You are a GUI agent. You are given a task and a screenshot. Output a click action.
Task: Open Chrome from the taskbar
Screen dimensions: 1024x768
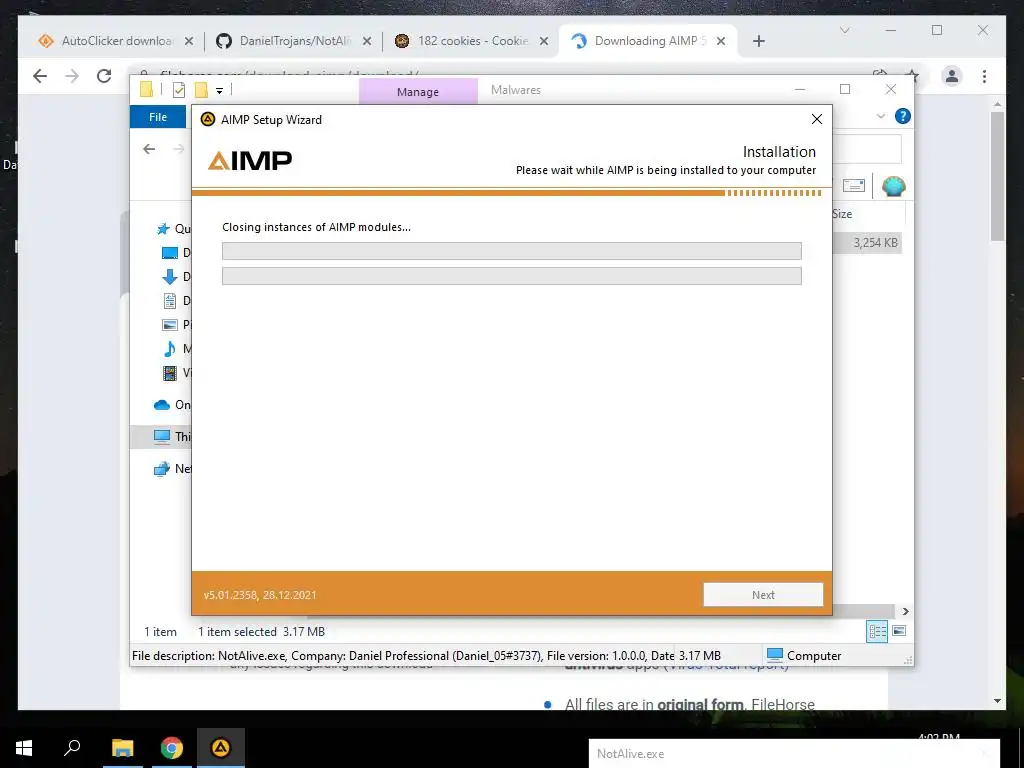click(x=172, y=748)
